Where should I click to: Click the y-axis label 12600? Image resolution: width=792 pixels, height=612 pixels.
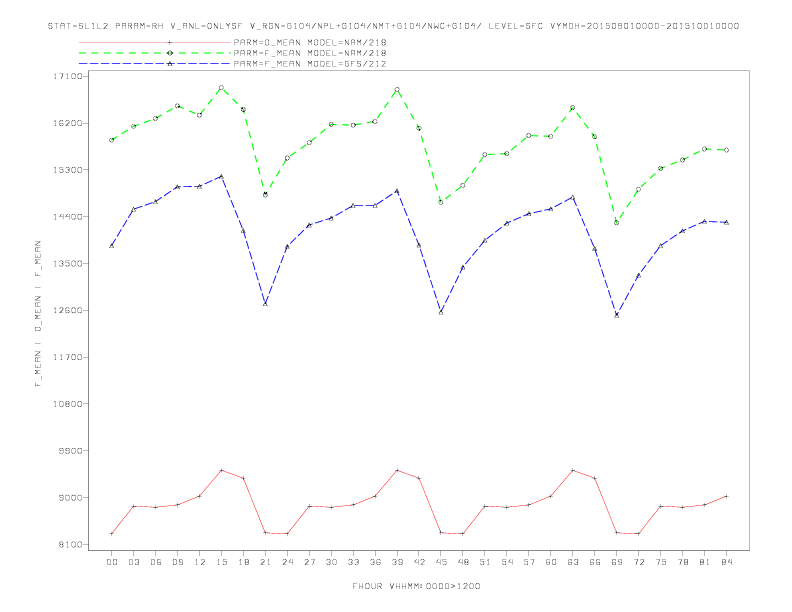(x=68, y=310)
